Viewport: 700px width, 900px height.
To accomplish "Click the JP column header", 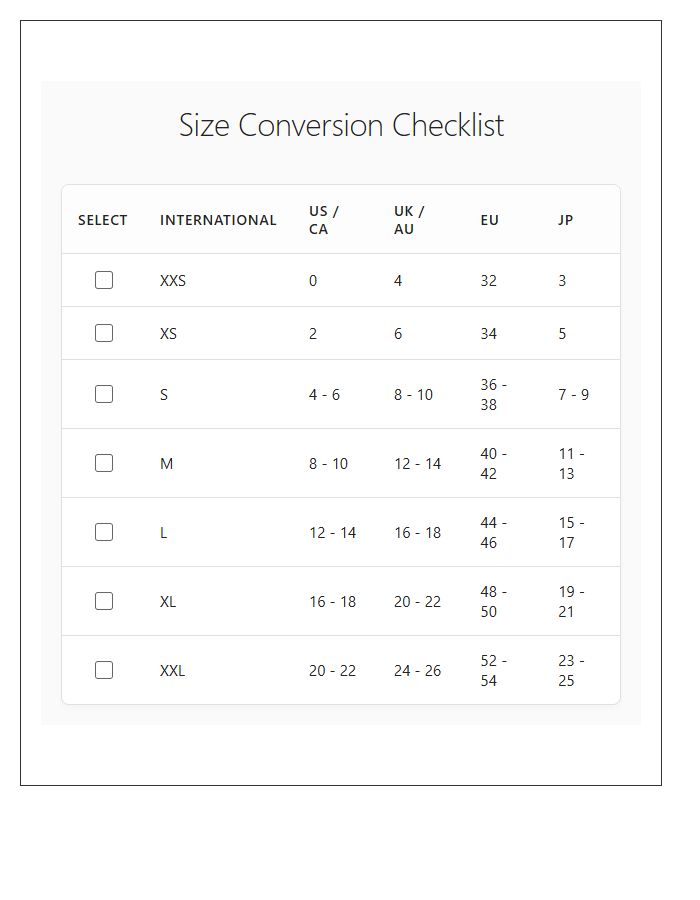I will tap(565, 220).
